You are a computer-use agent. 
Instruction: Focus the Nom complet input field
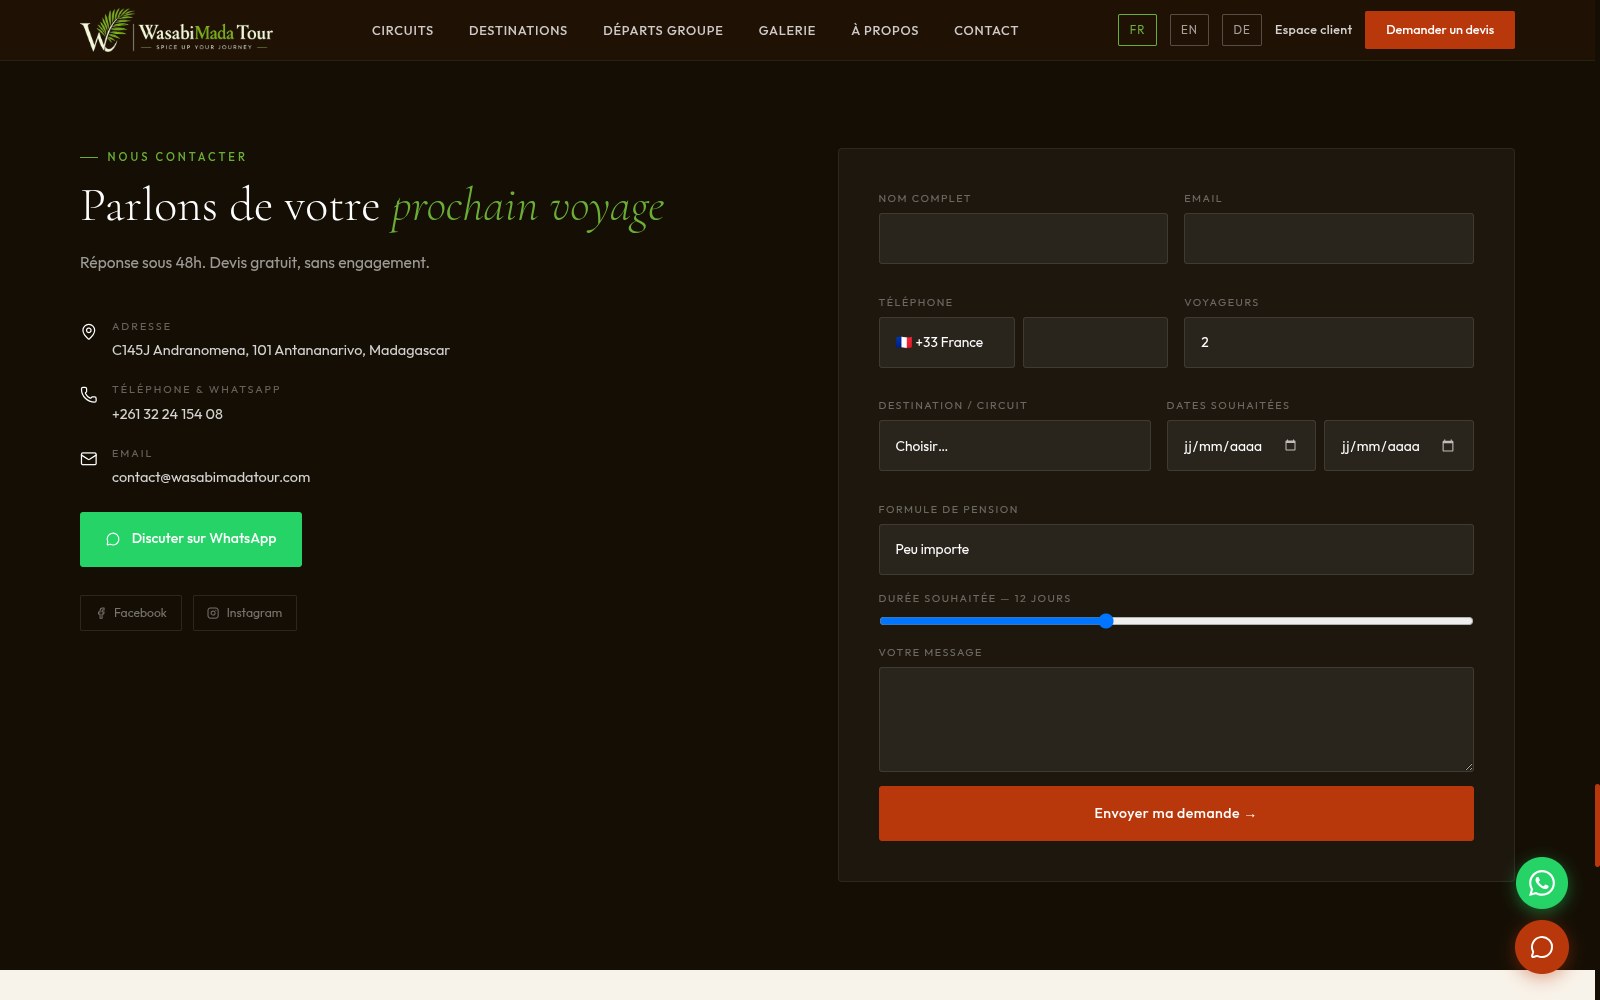click(1023, 238)
